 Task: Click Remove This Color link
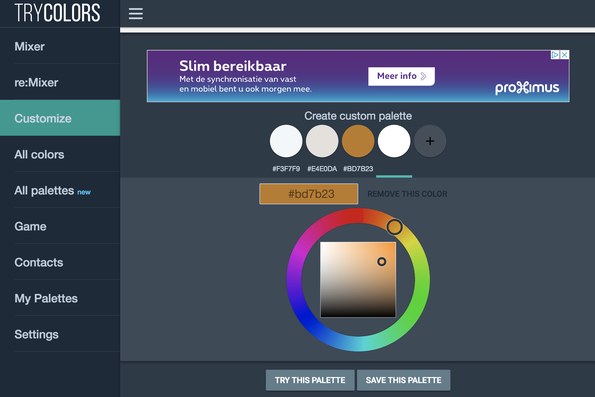tap(407, 194)
